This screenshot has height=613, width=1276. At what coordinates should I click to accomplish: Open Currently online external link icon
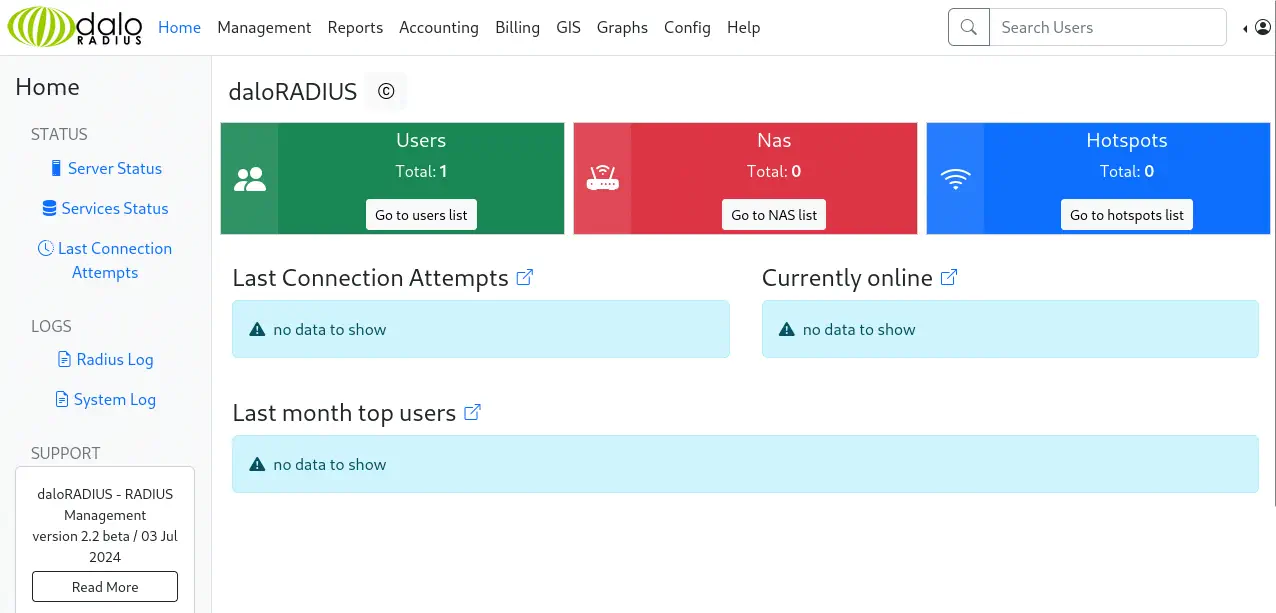pyautogui.click(x=949, y=277)
